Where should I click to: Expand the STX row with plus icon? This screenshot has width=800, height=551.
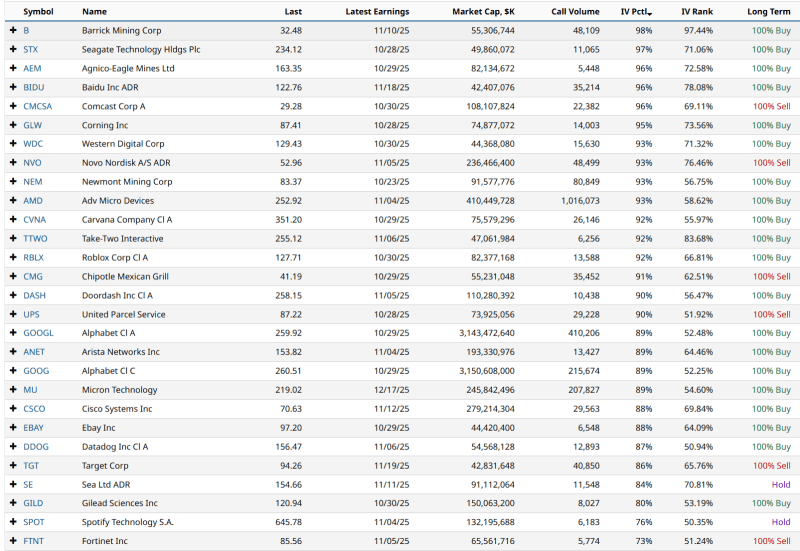13,50
